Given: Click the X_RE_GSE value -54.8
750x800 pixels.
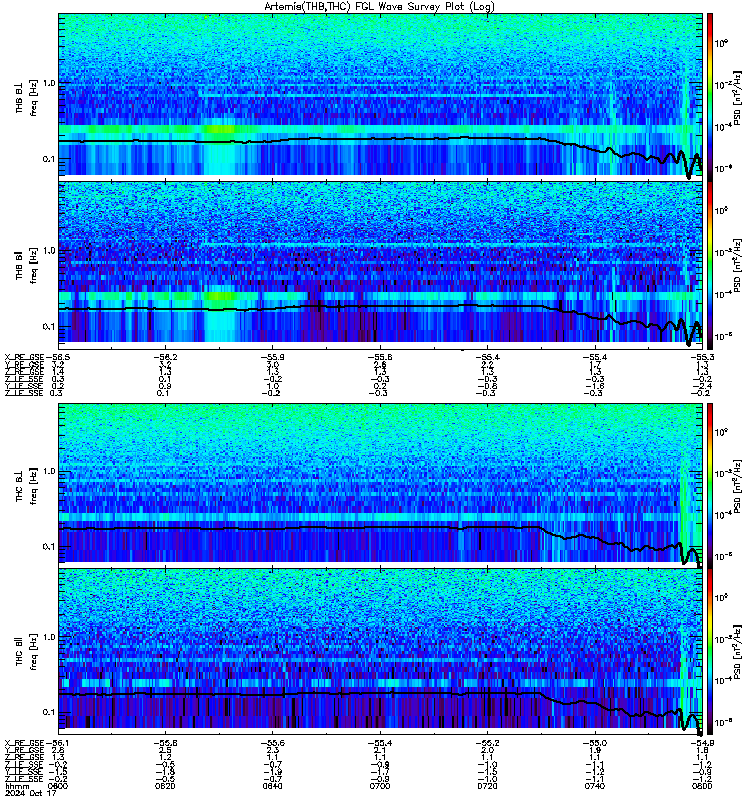Looking at the screenshot, I should pos(702,743).
